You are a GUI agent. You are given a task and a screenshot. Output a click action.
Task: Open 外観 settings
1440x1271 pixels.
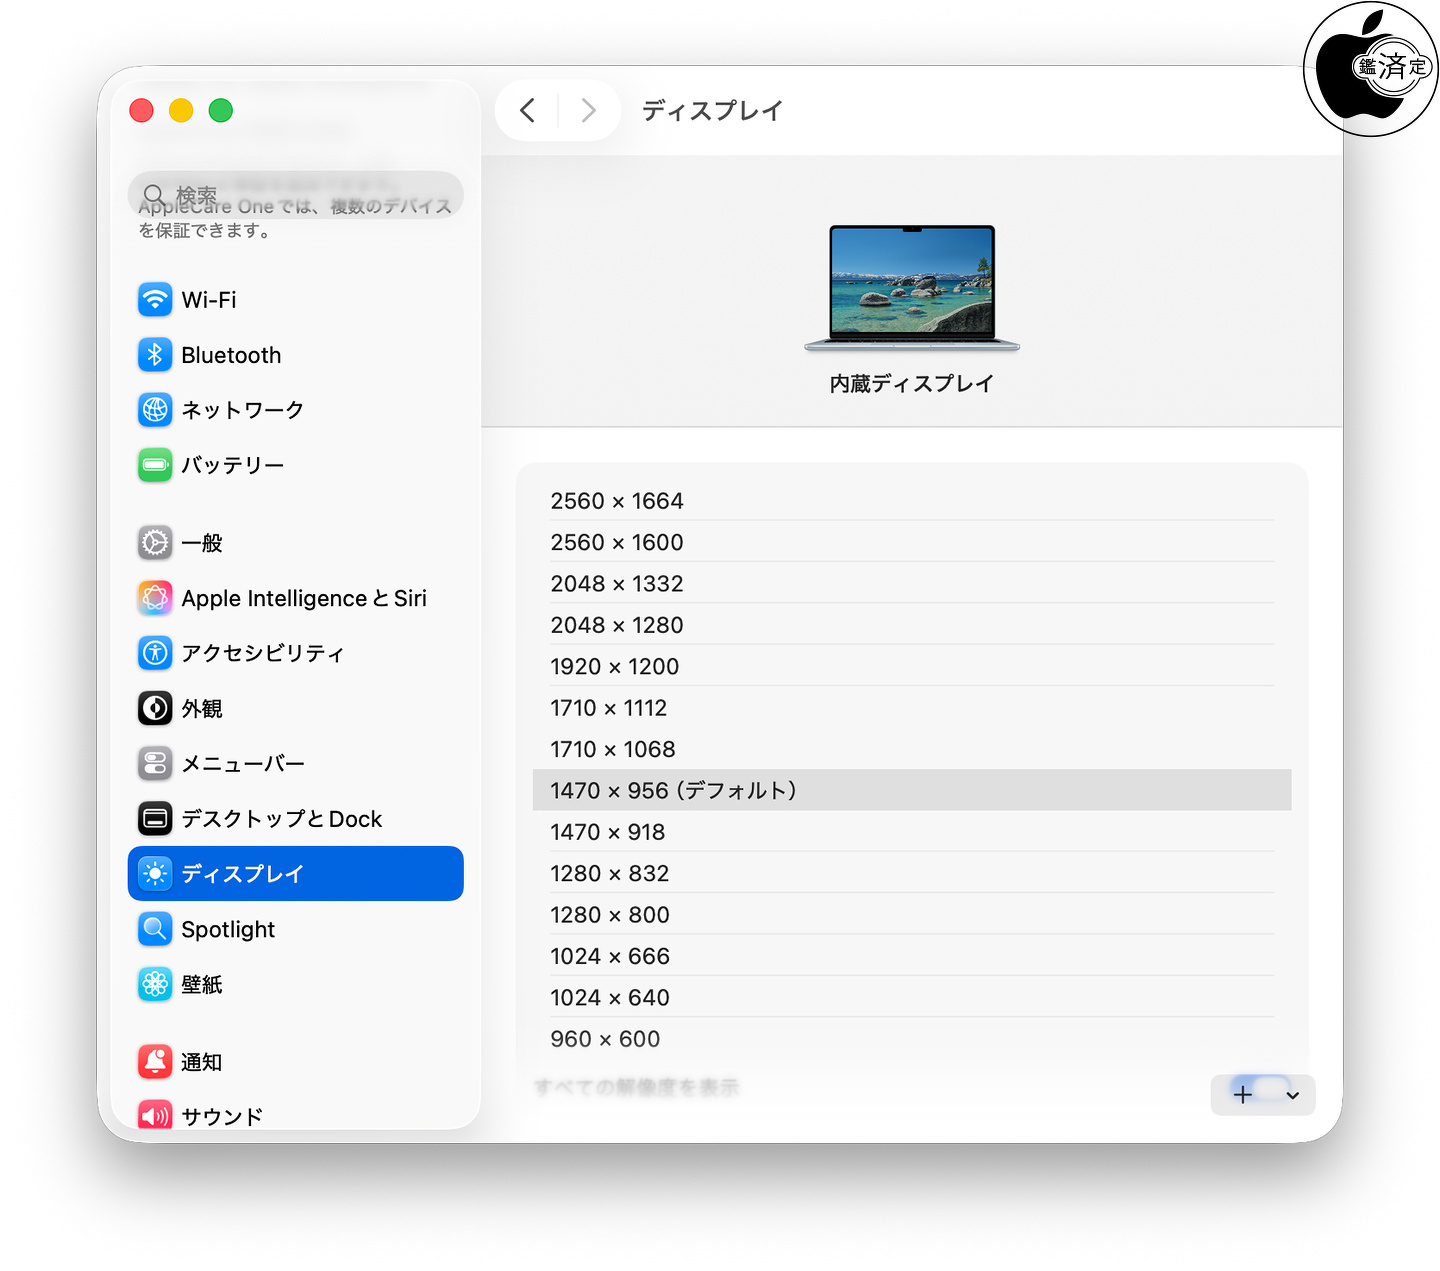[x=201, y=709]
